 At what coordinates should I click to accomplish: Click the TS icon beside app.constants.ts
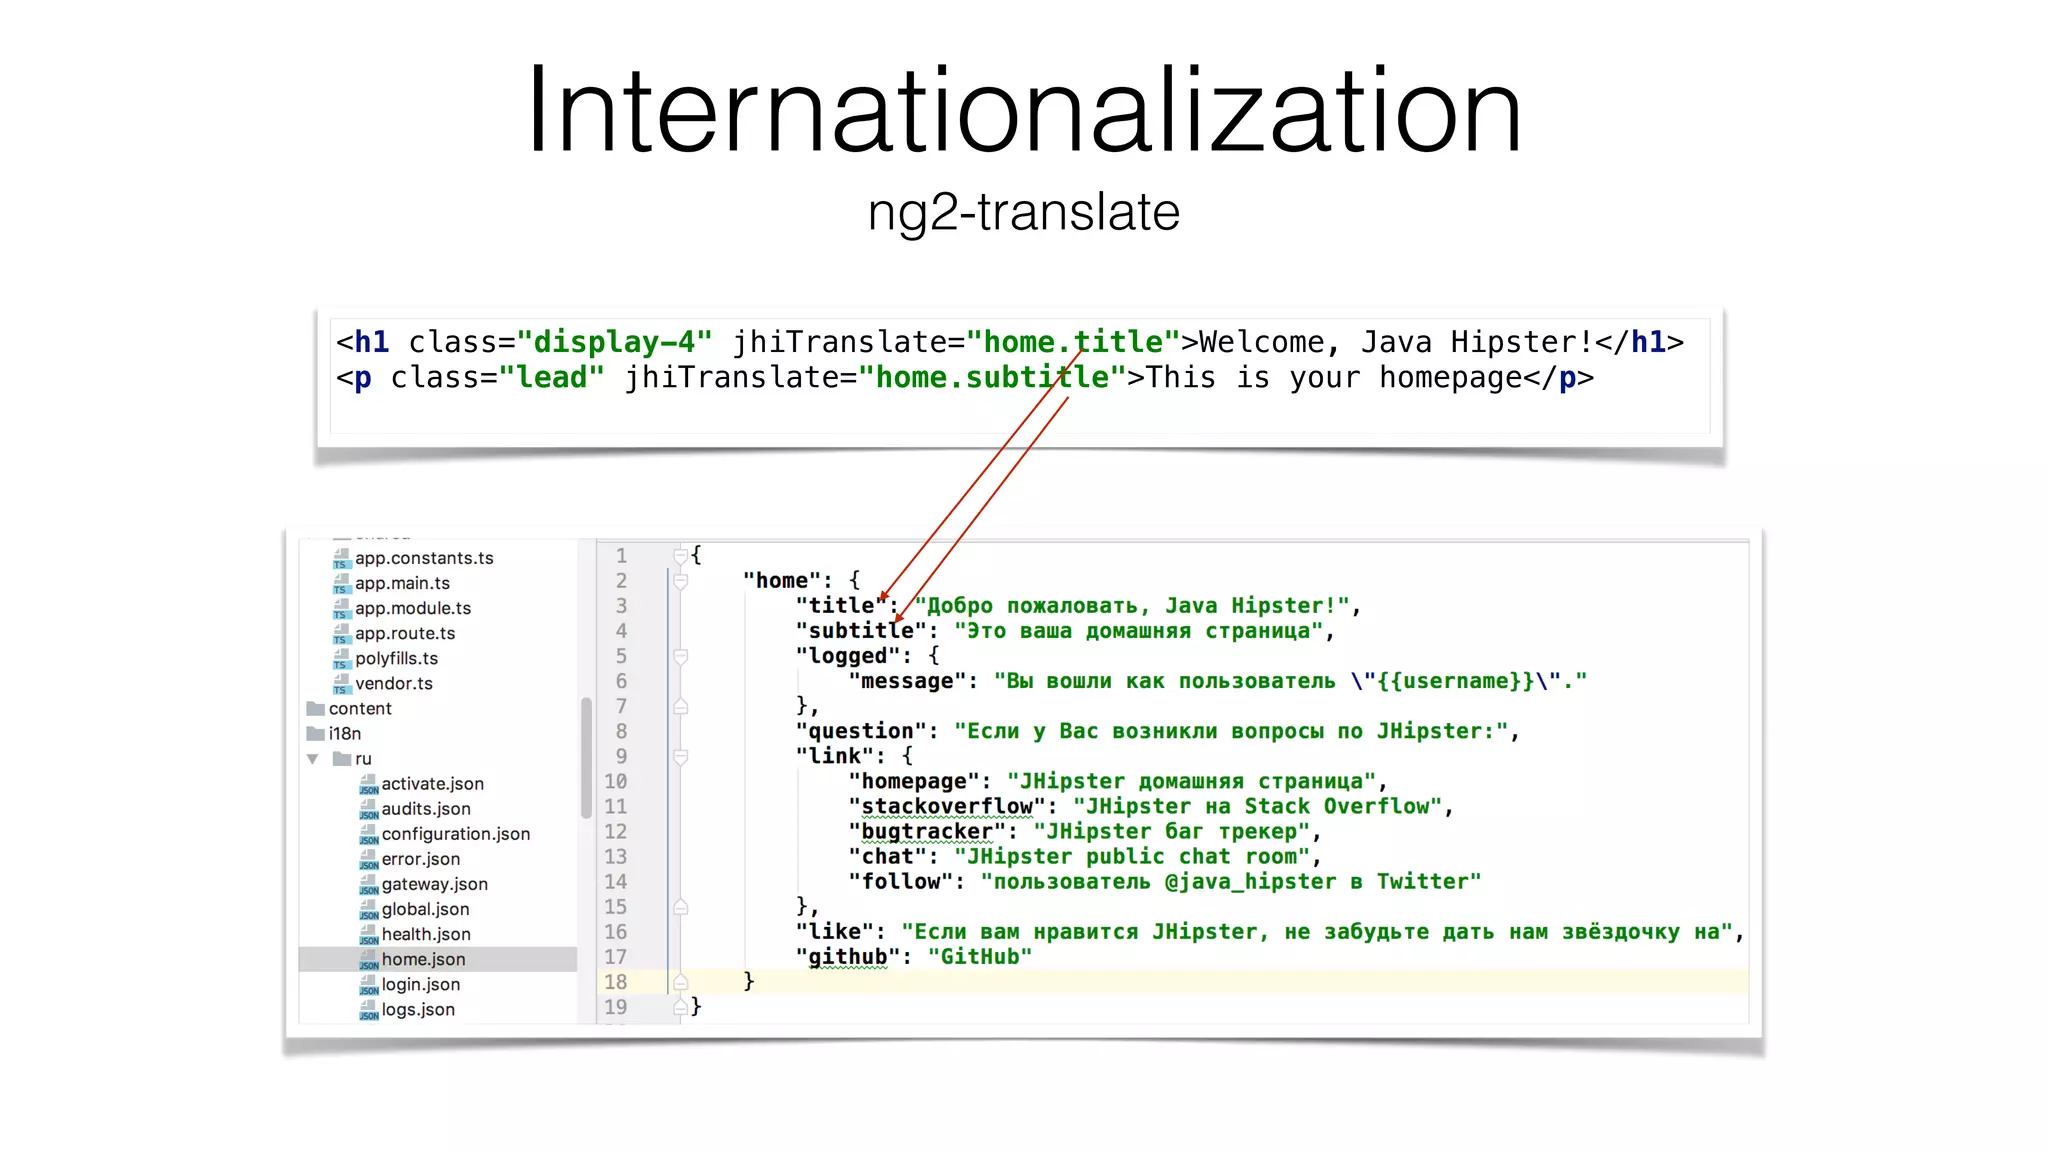click(341, 559)
